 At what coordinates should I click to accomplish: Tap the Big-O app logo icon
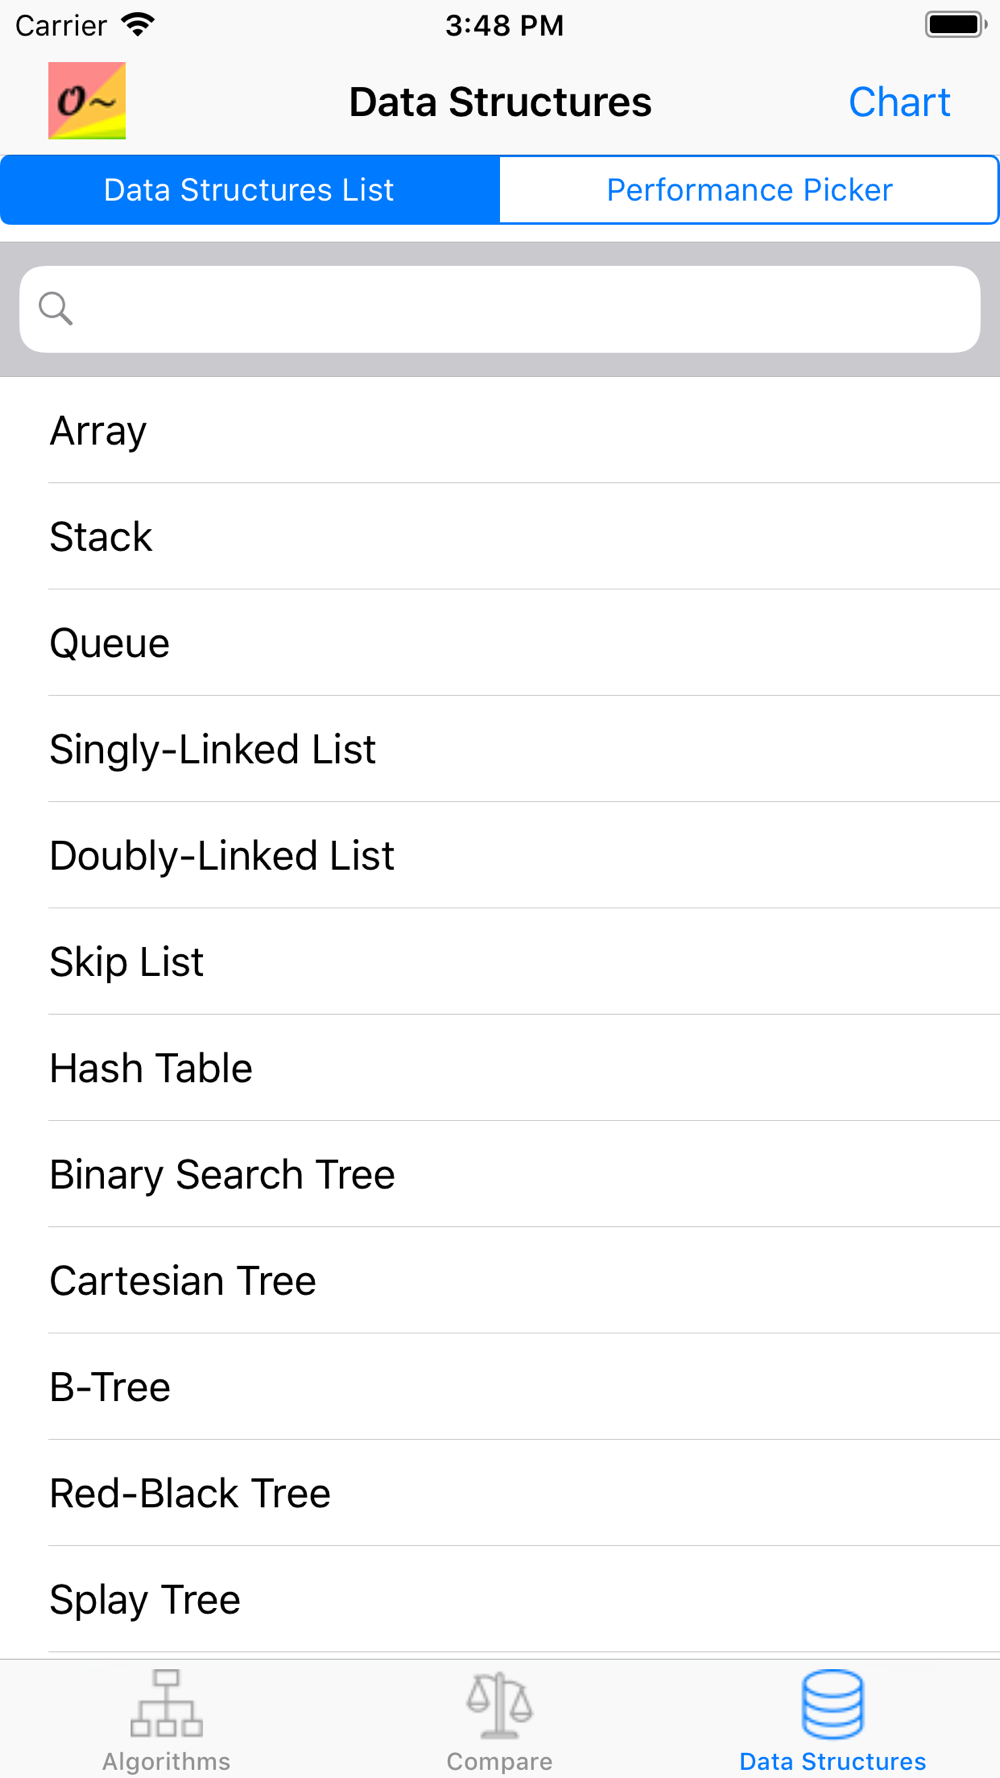(87, 101)
